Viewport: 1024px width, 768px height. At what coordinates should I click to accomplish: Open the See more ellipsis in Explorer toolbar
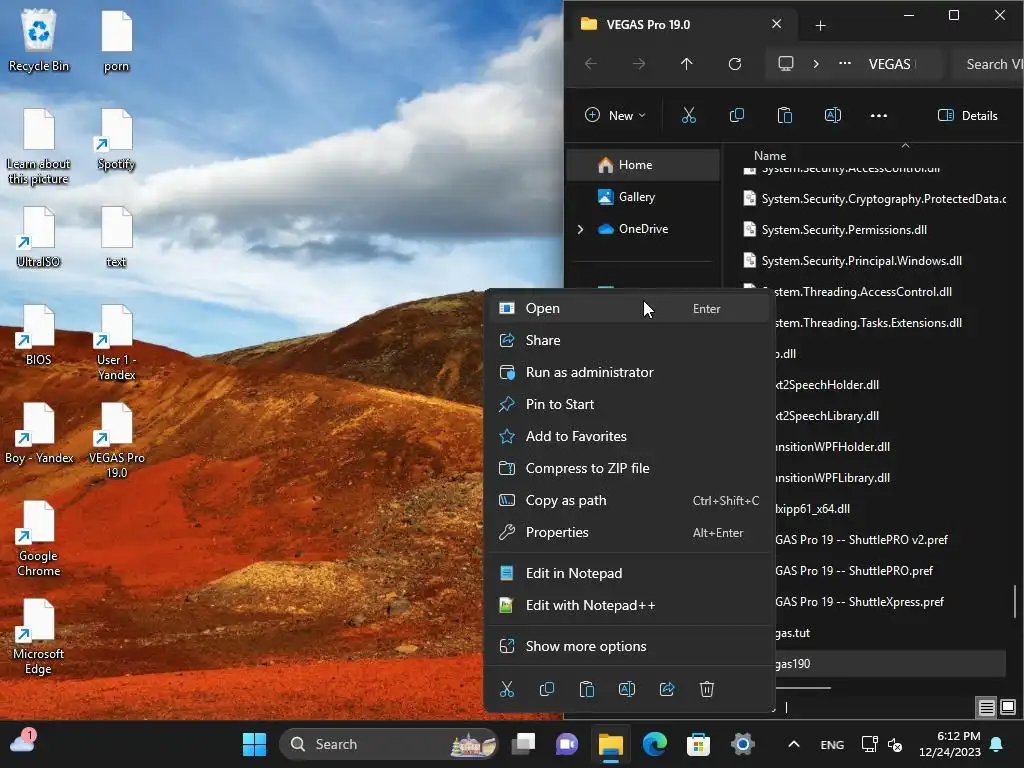tap(878, 116)
